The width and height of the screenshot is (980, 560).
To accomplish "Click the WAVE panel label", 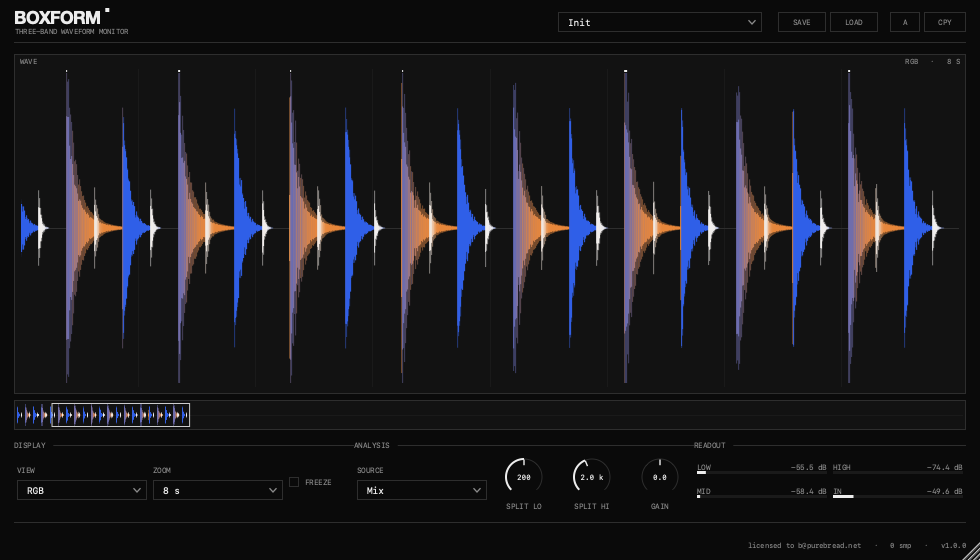I will 28,61.
